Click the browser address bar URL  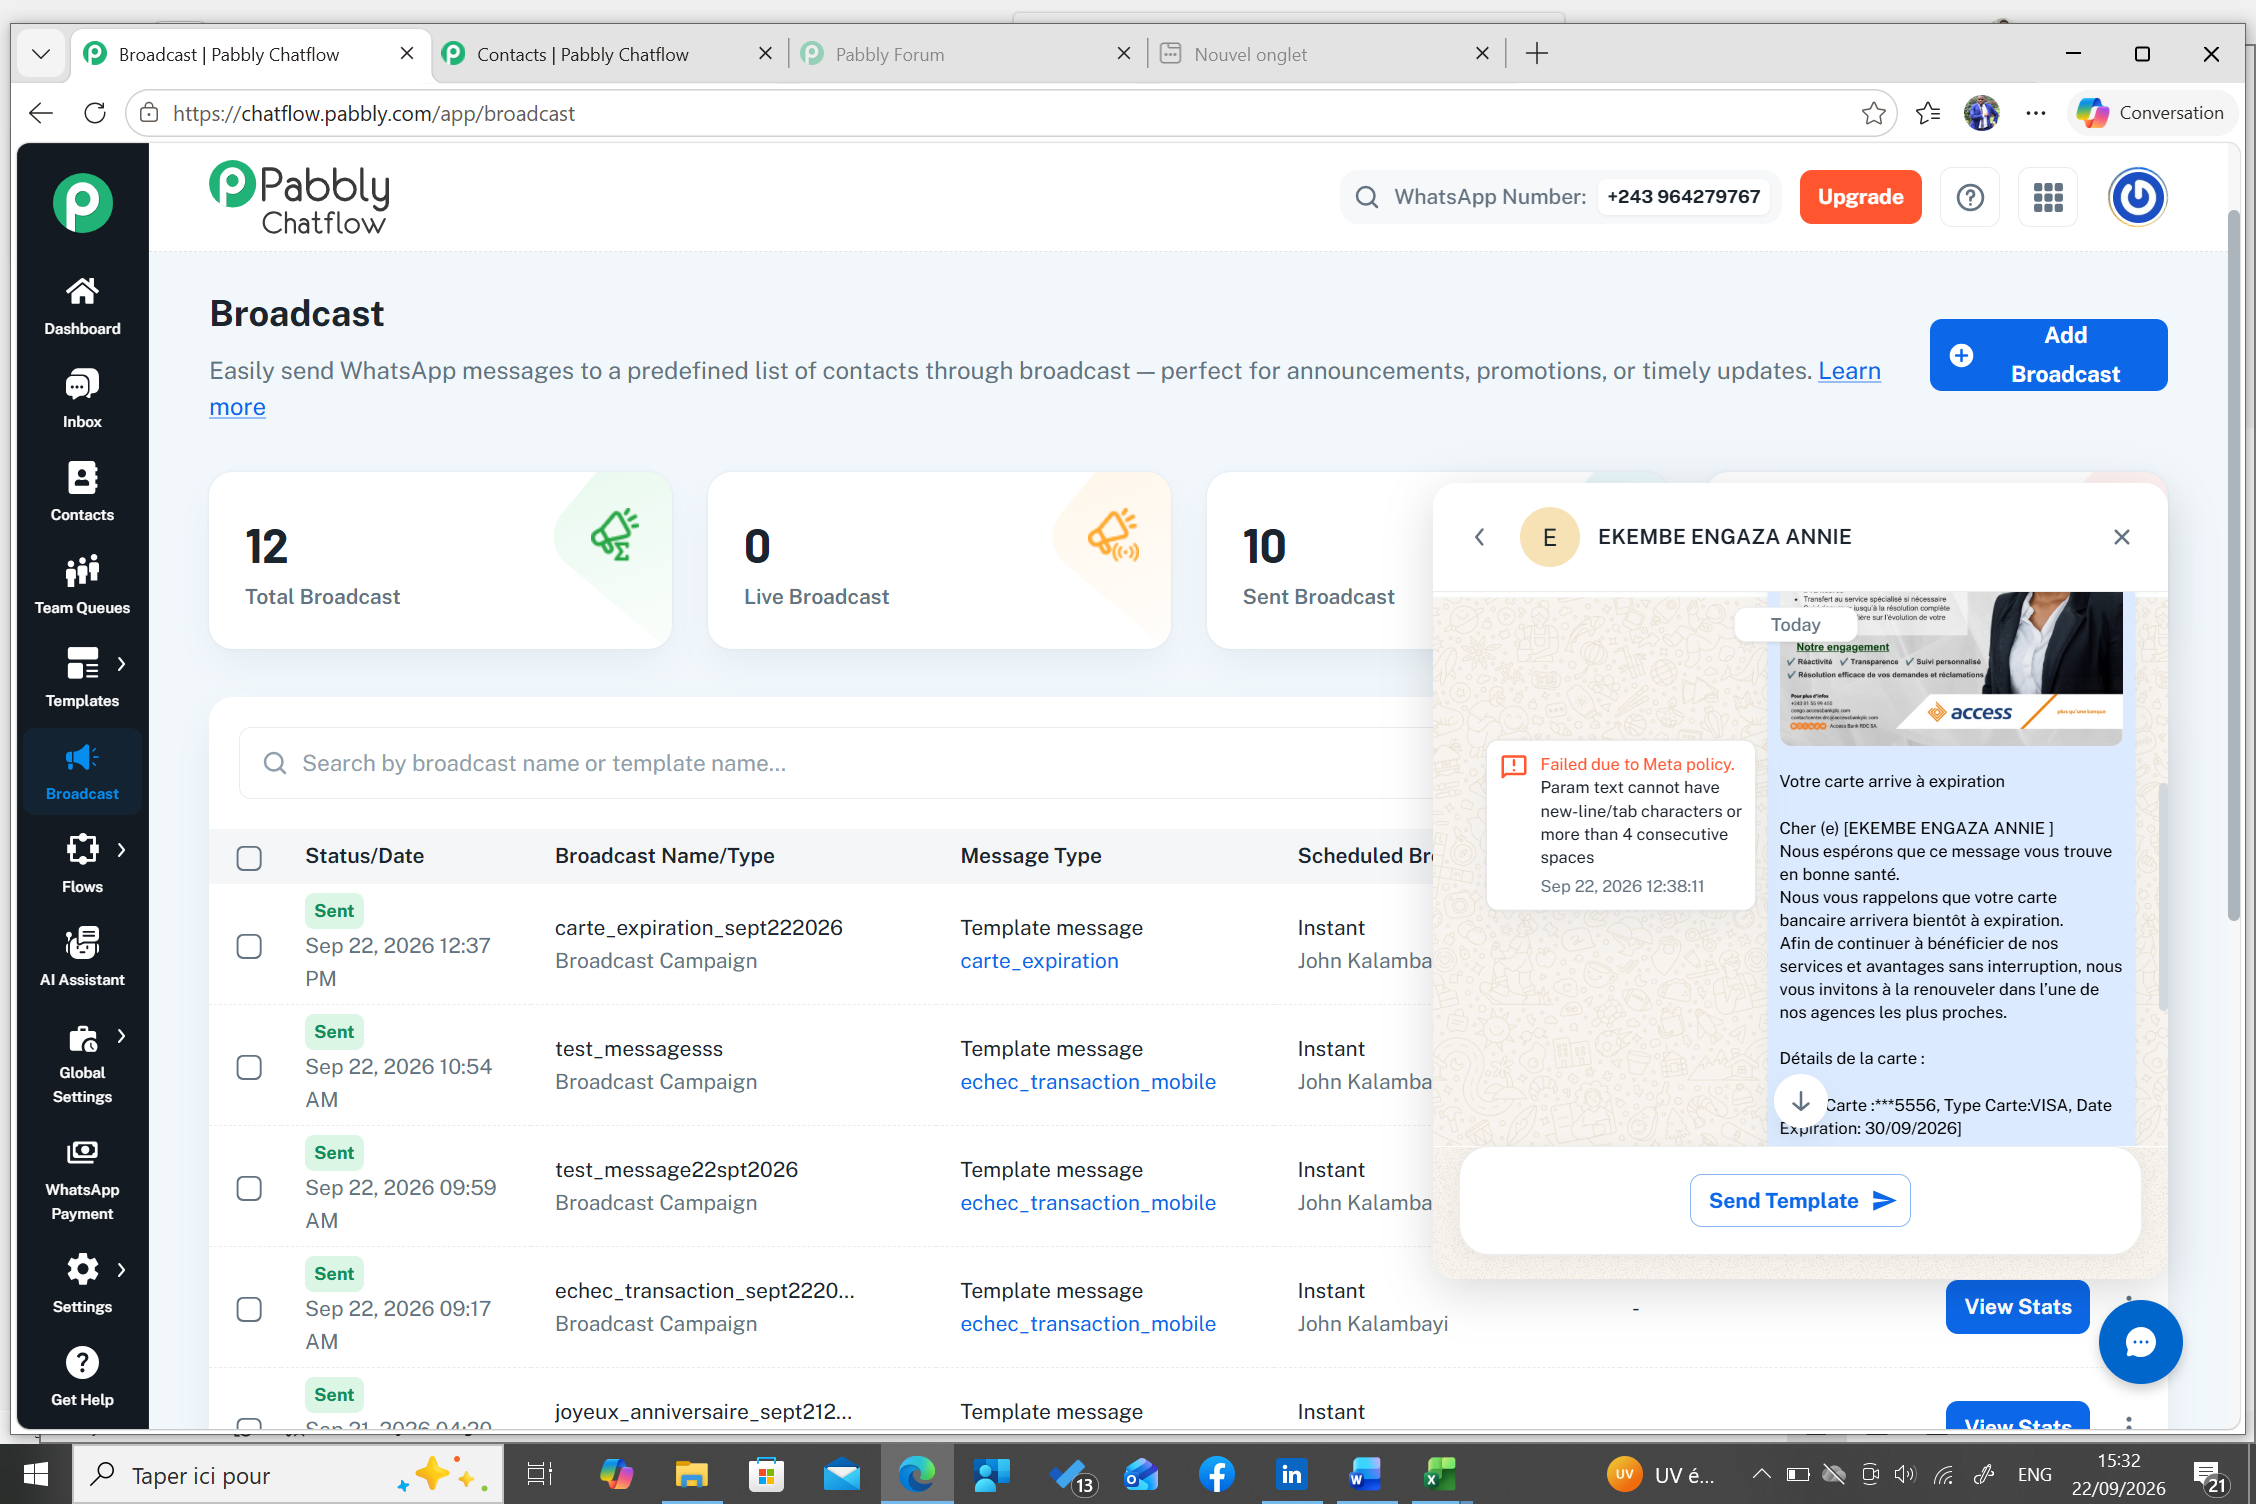click(374, 113)
